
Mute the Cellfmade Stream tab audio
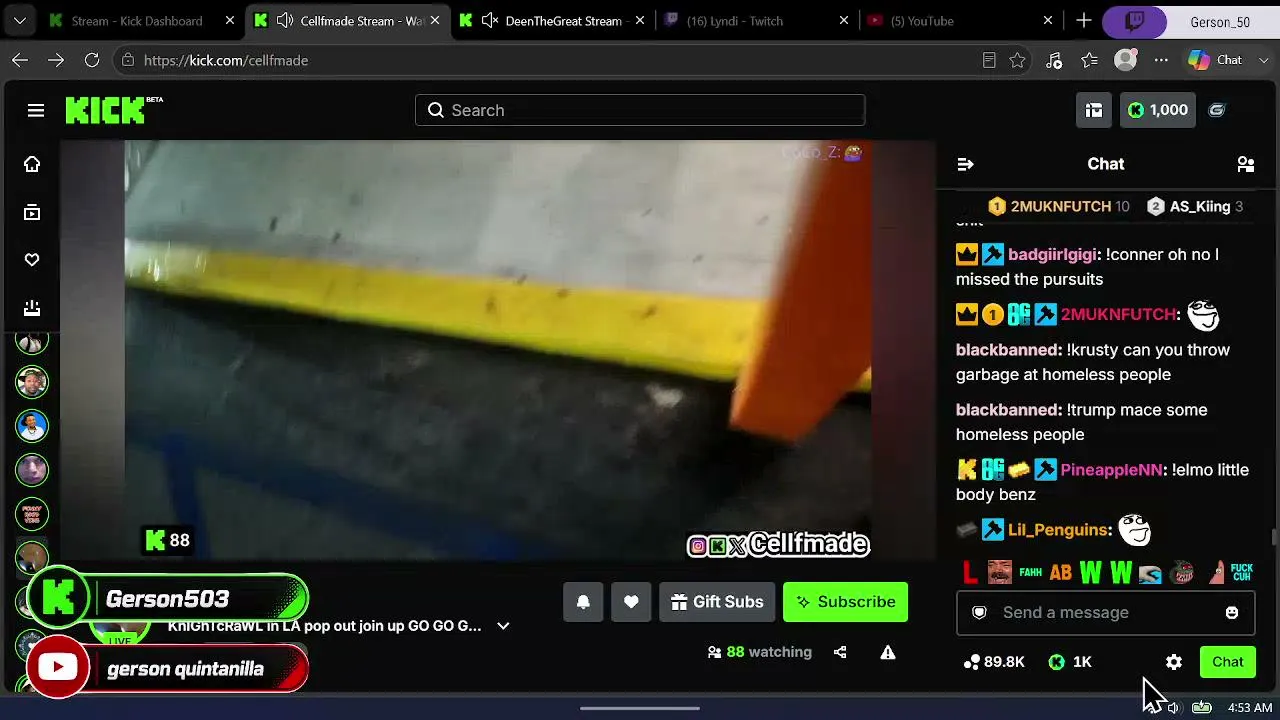click(285, 21)
